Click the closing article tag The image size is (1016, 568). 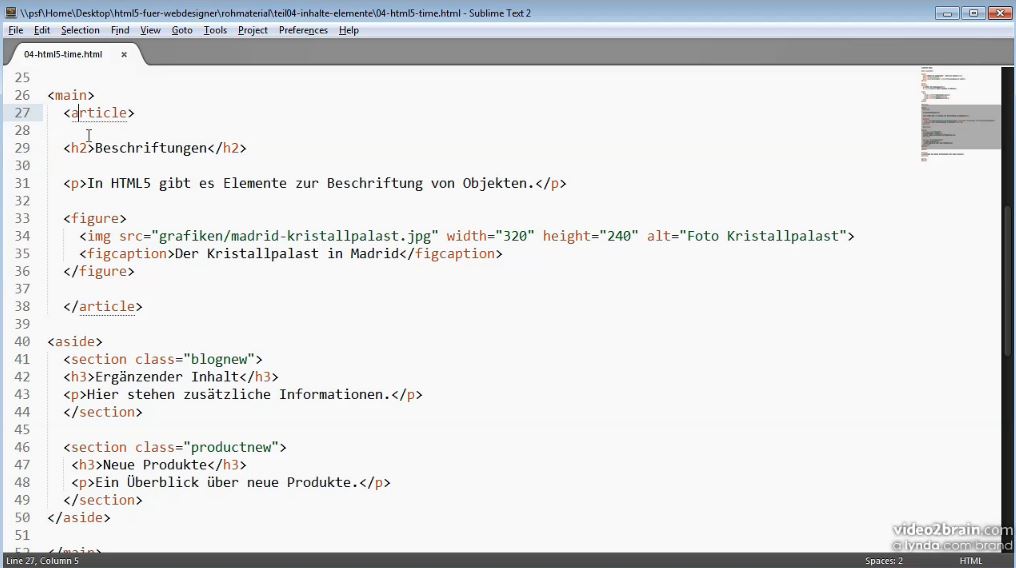click(x=103, y=306)
